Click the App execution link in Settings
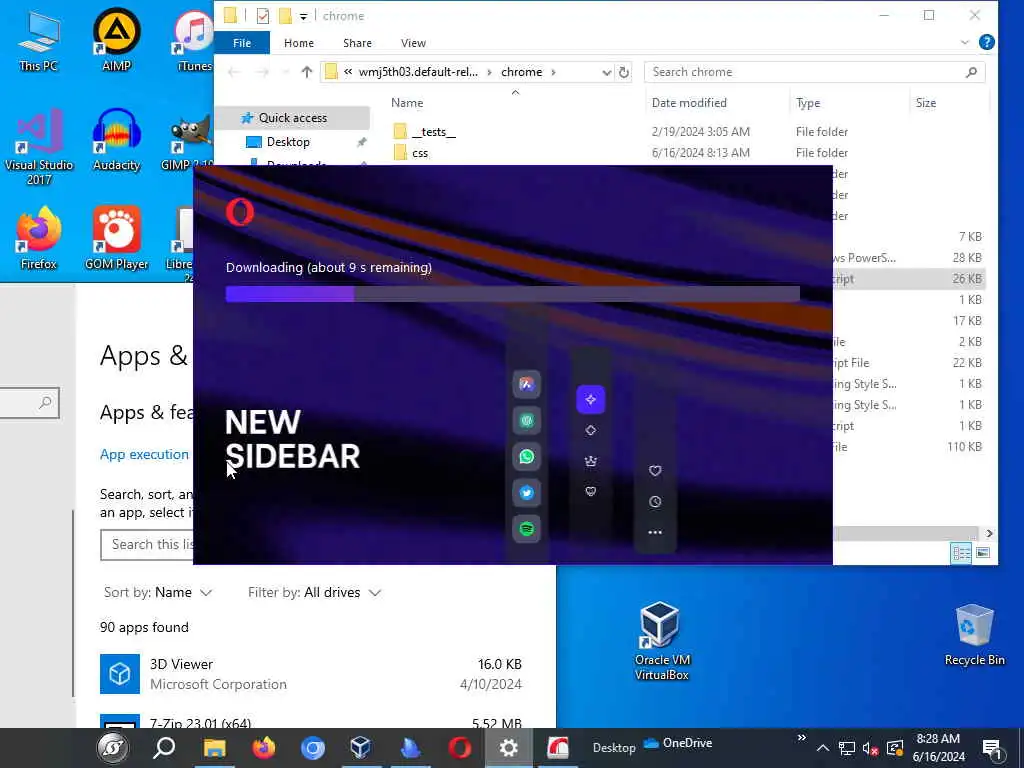Image resolution: width=1024 pixels, height=768 pixels. coord(144,455)
